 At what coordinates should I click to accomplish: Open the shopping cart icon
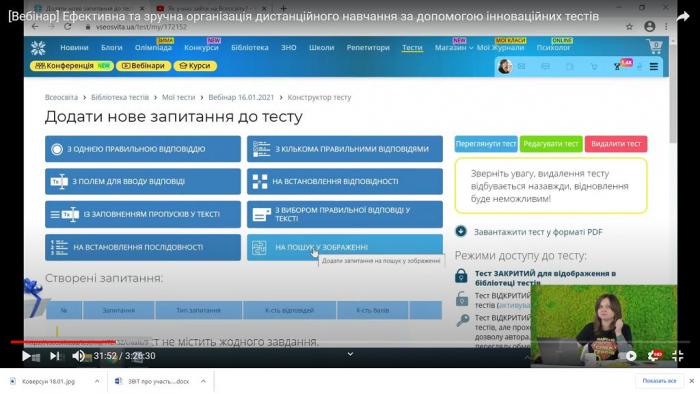[x=654, y=47]
